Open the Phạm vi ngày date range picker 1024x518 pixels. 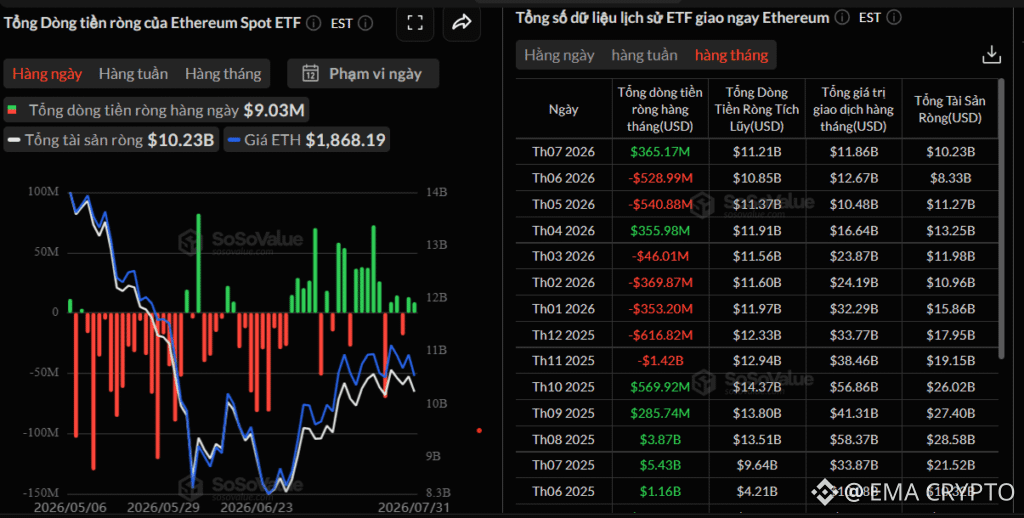pyautogui.click(x=363, y=73)
